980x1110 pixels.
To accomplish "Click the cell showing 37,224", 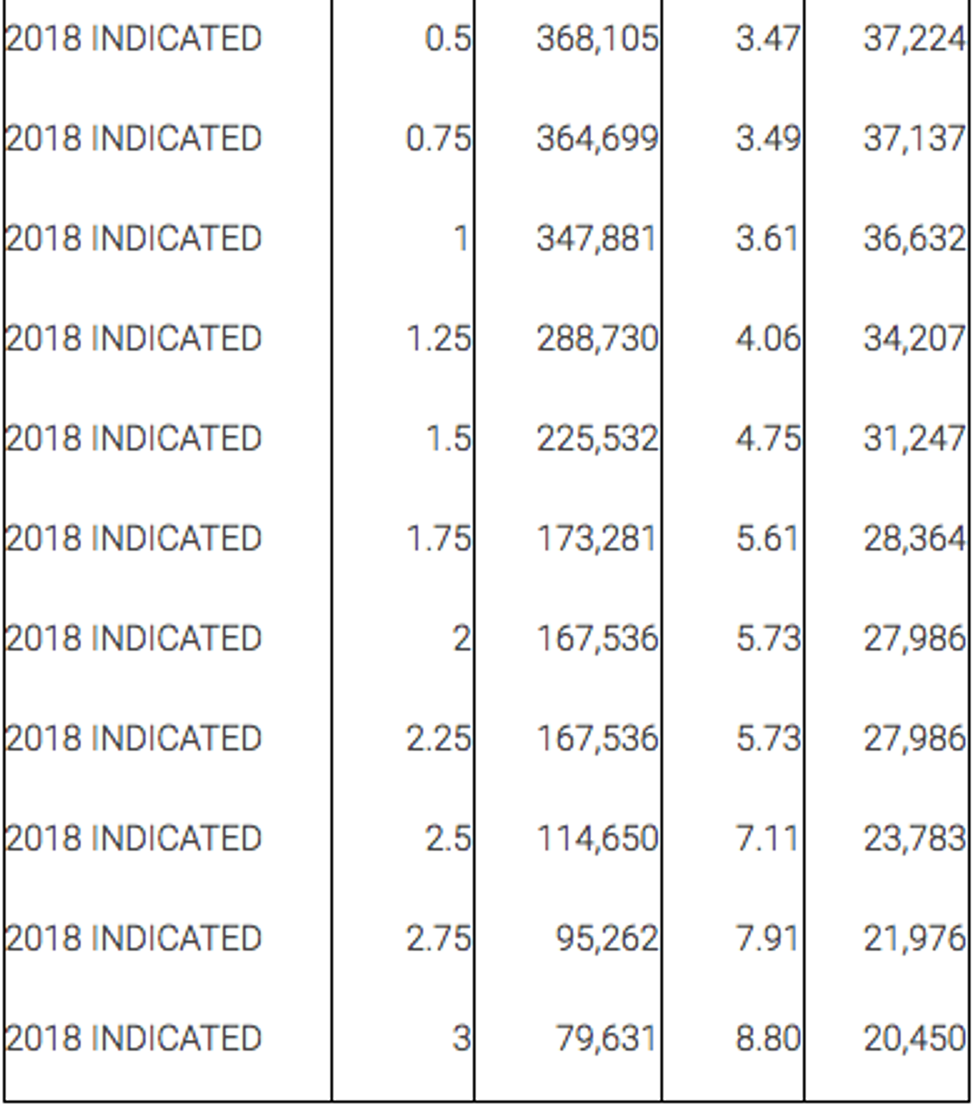I will [x=914, y=40].
